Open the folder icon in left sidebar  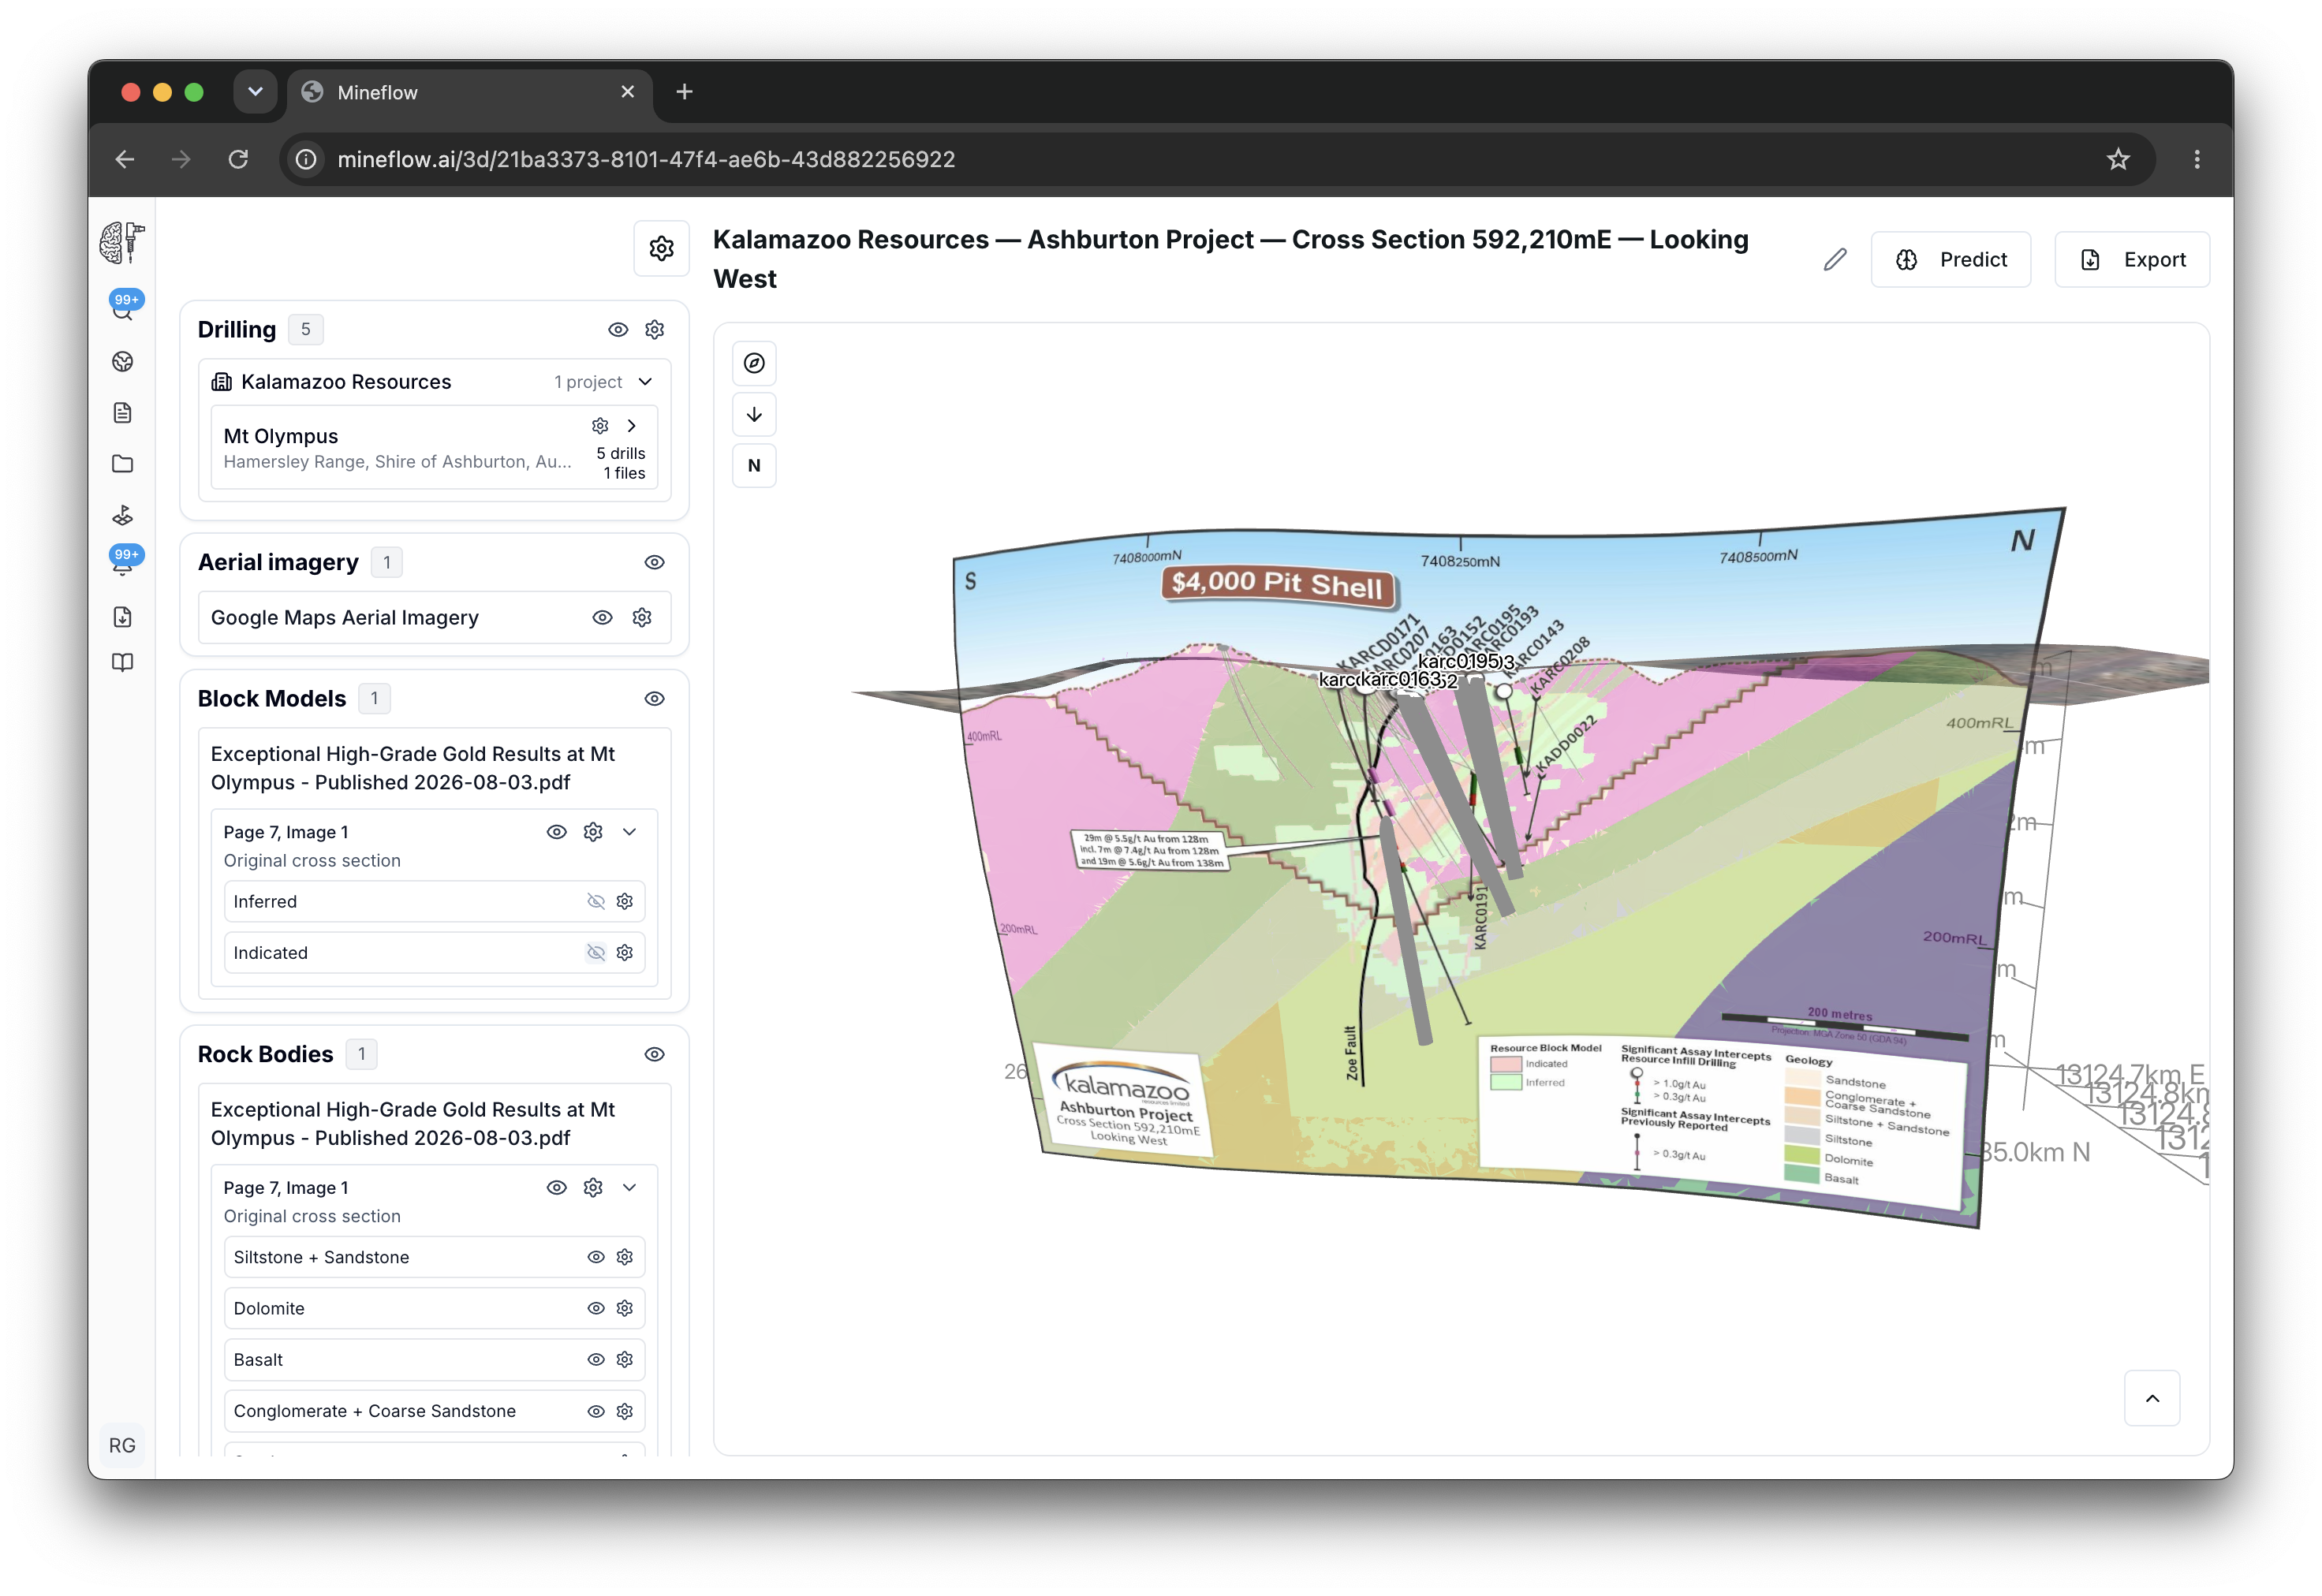click(x=122, y=464)
